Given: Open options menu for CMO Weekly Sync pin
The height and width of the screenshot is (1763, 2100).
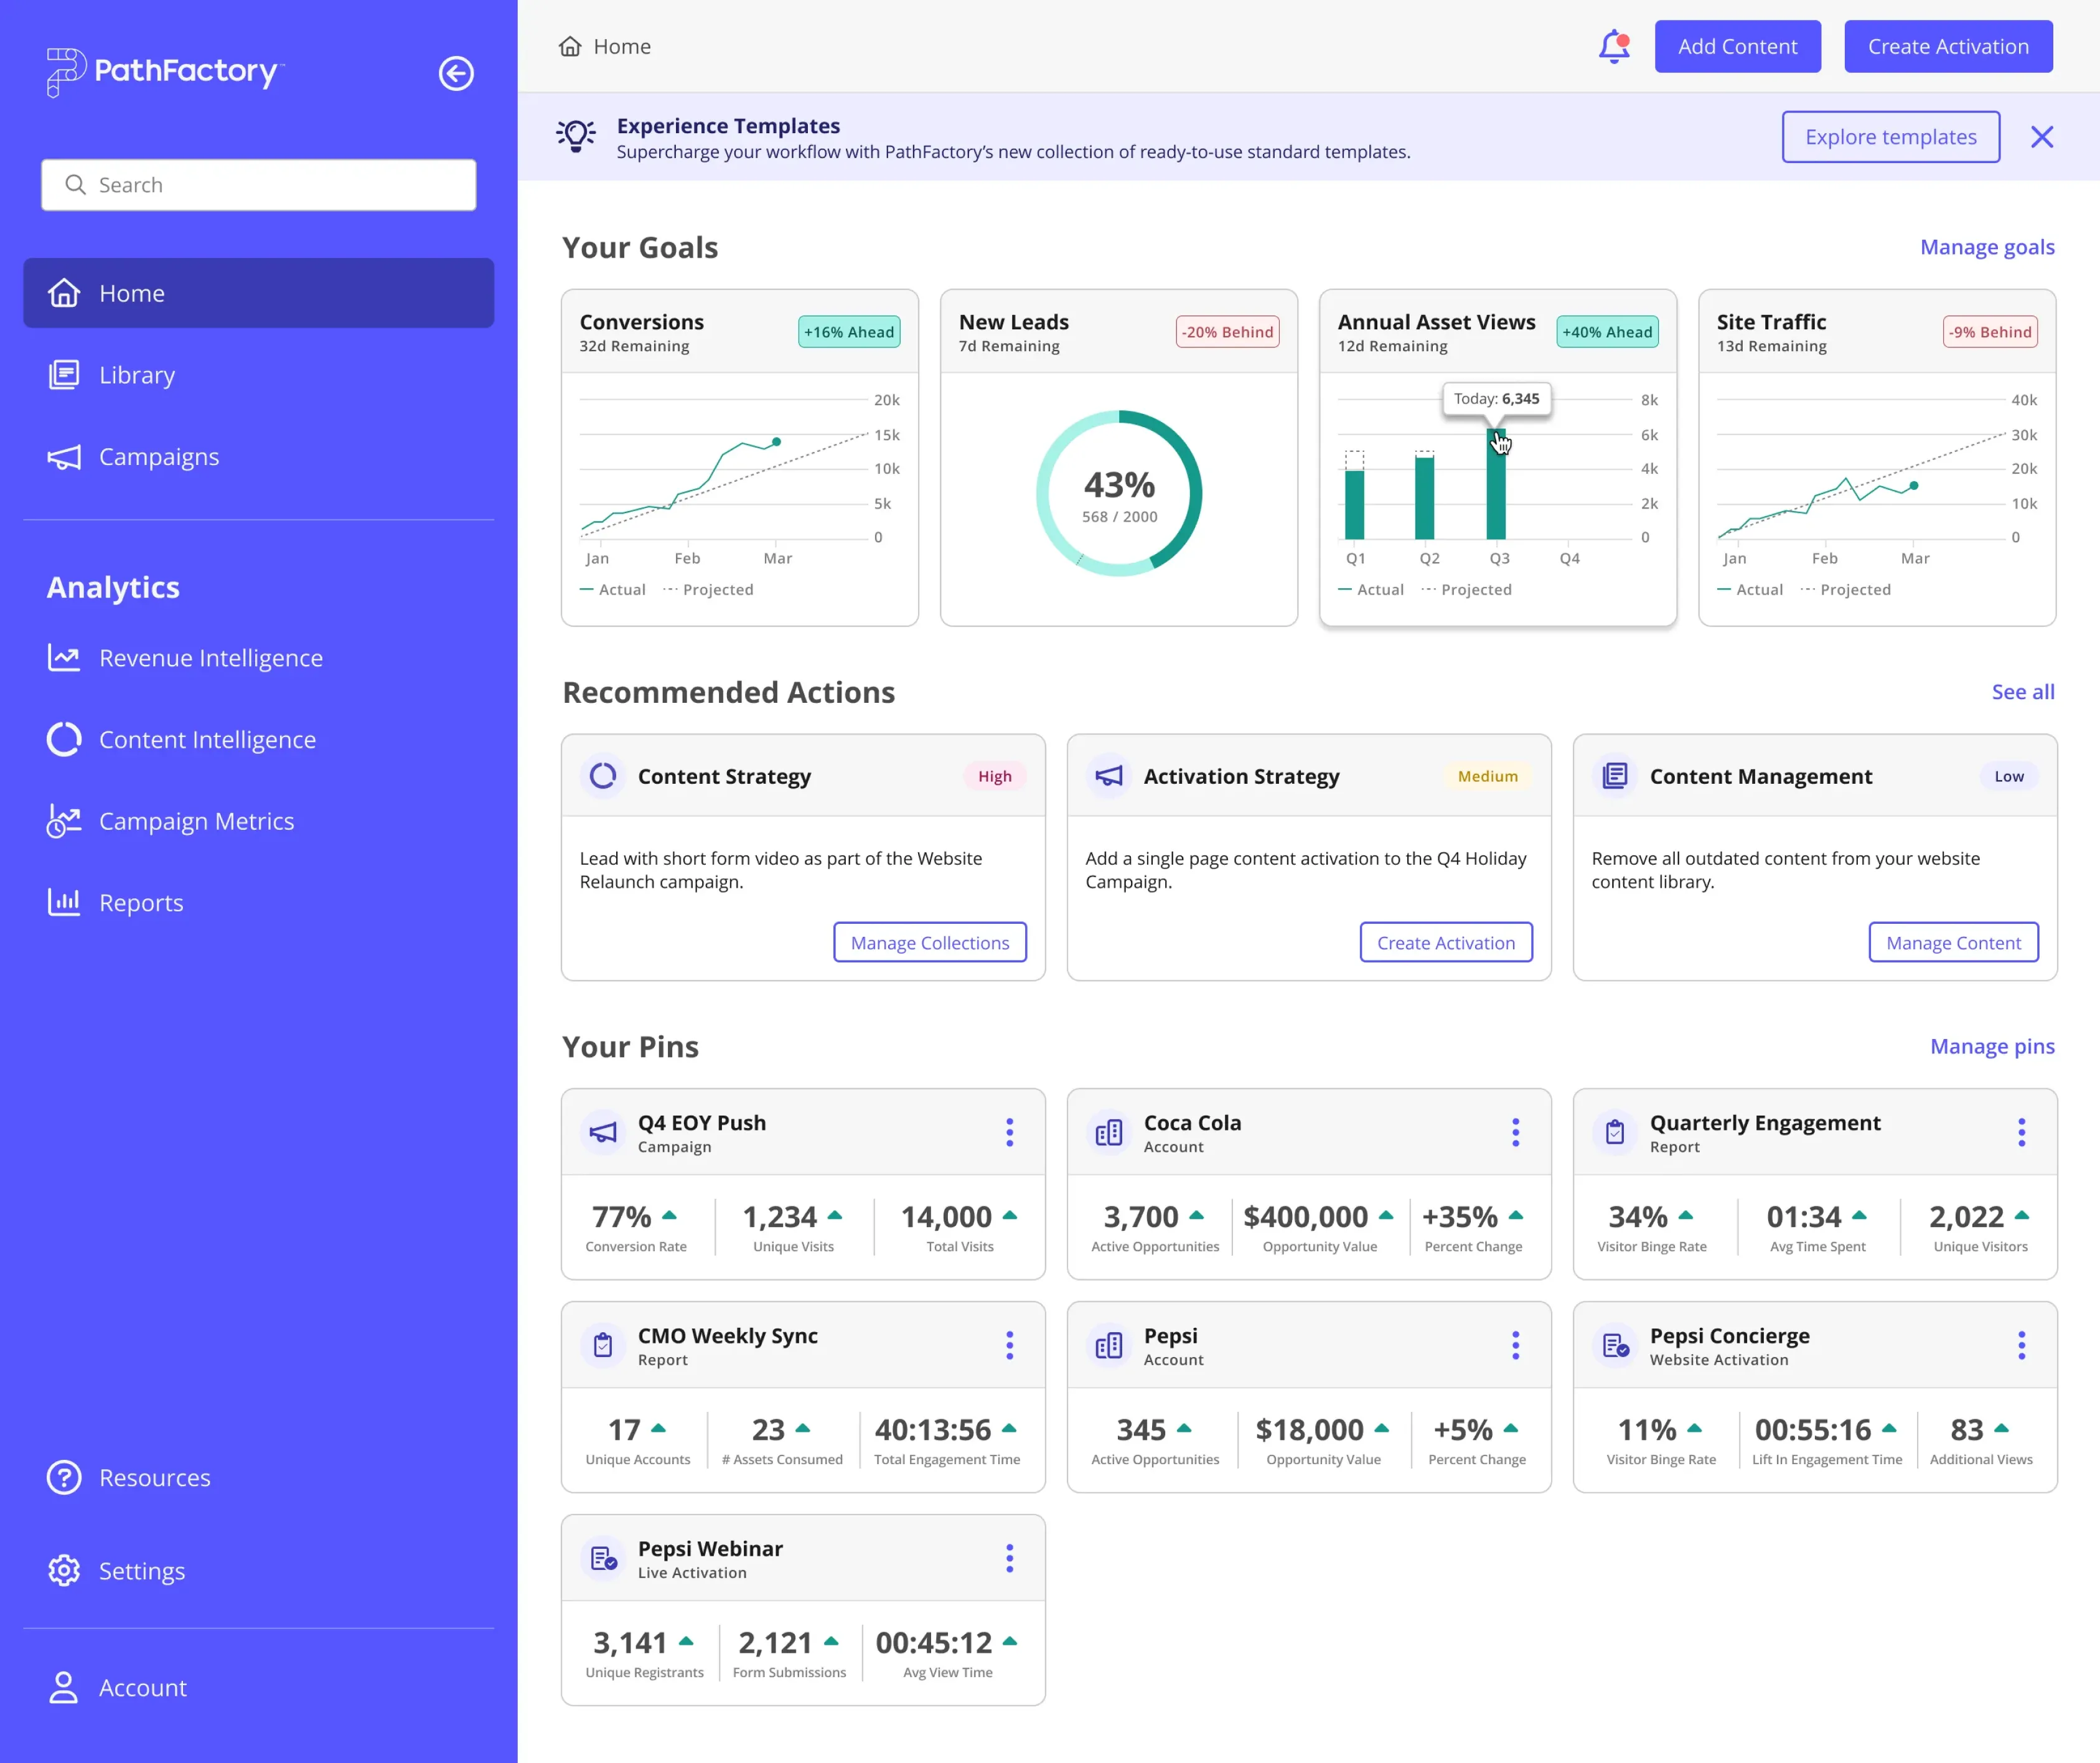Looking at the screenshot, I should (1010, 1345).
